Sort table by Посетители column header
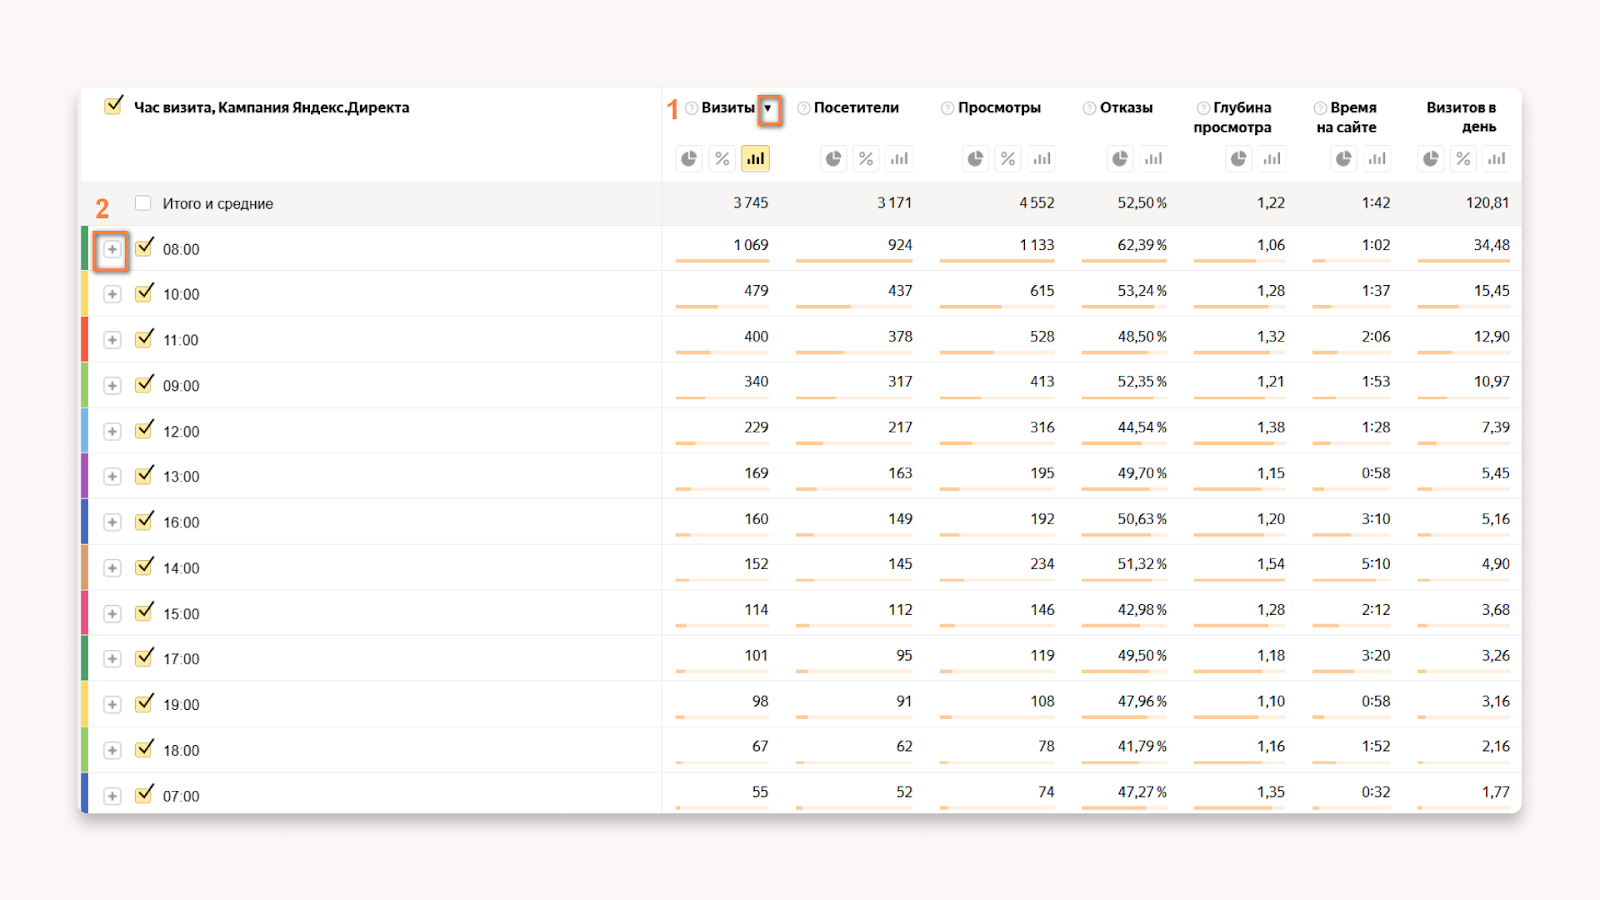The height and width of the screenshot is (900, 1600). pos(856,108)
